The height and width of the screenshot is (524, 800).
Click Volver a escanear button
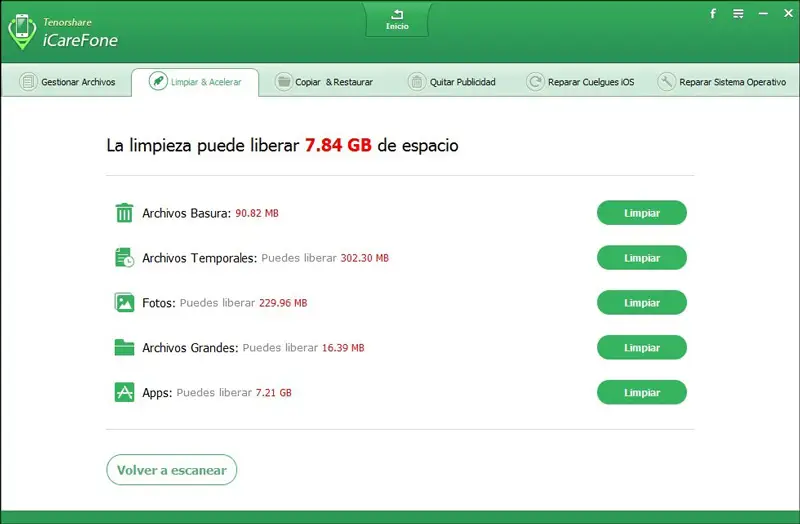171,470
